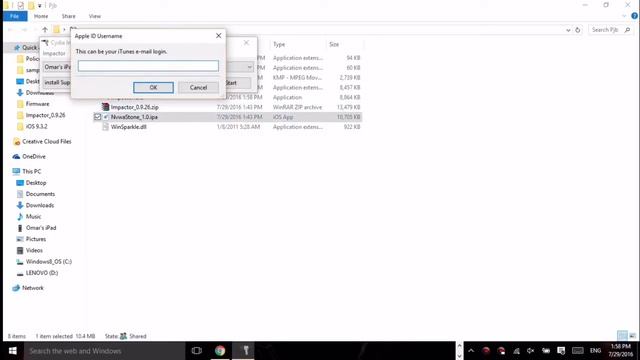This screenshot has height=360, width=640.
Task: Expand the address bar history dropdown
Action: tap(568, 30)
